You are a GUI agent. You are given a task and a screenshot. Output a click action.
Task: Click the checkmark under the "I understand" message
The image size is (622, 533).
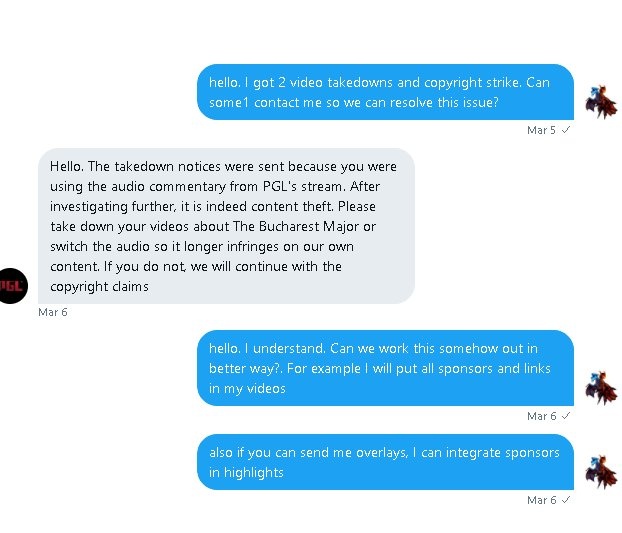567,415
